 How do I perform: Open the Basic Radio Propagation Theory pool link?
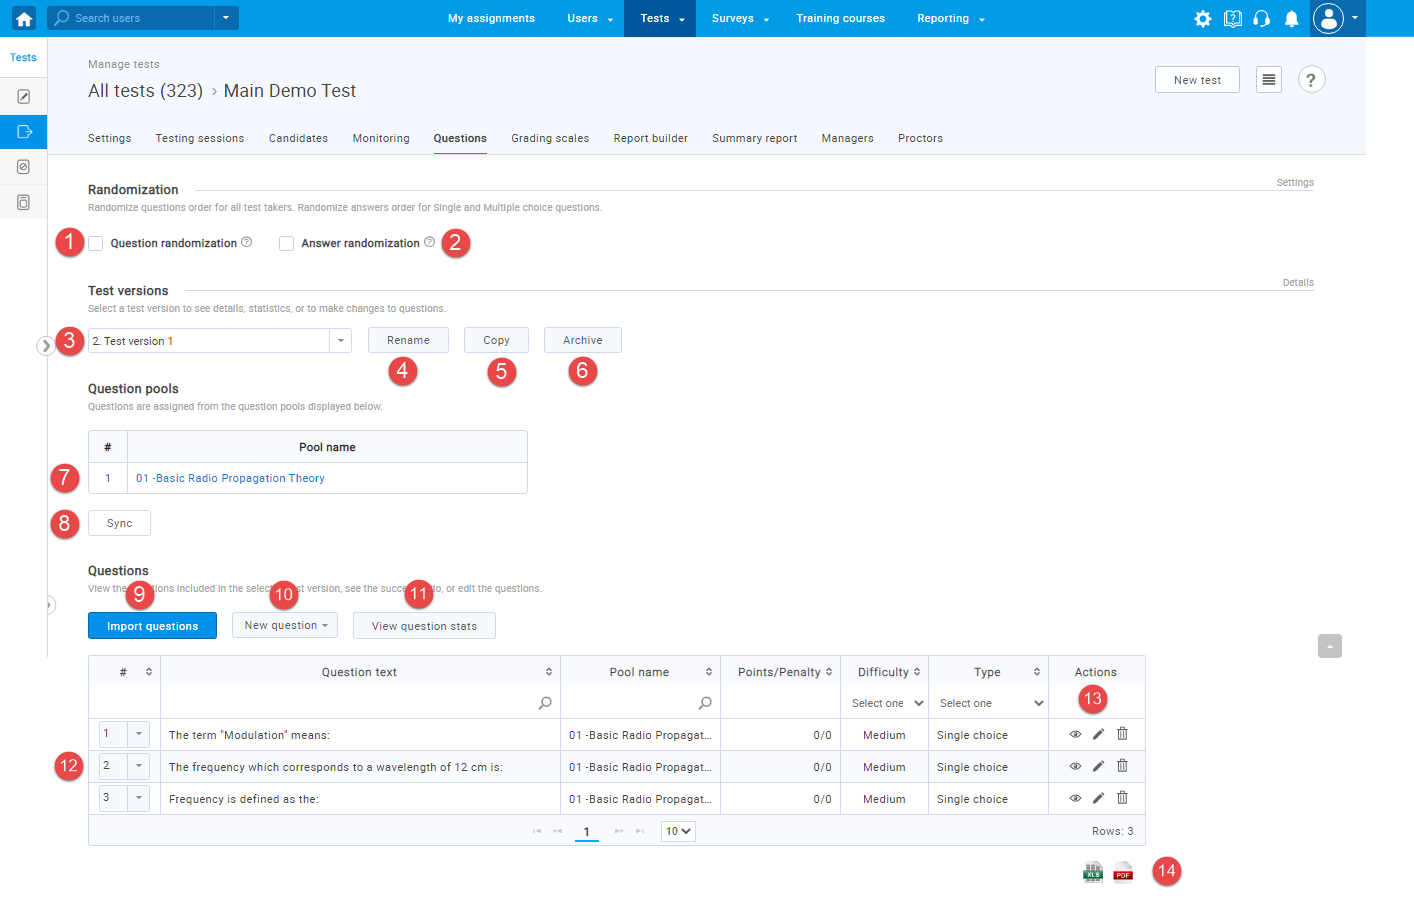click(230, 478)
